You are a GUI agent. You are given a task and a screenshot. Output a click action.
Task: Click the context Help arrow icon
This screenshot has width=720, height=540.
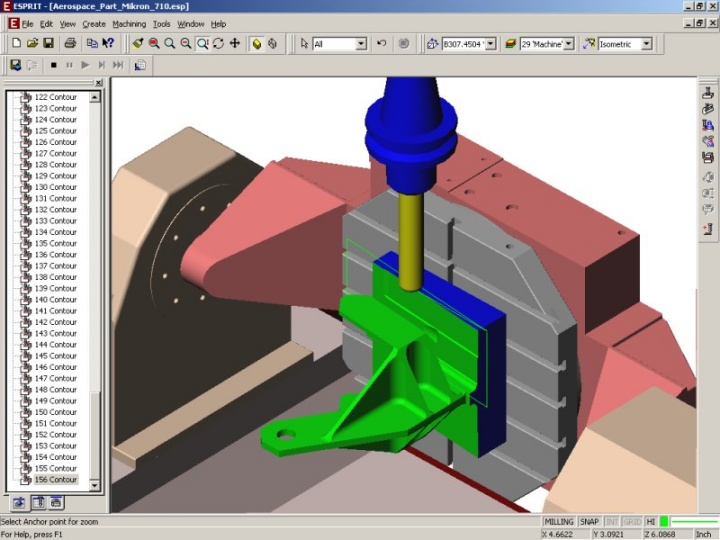tap(108, 44)
